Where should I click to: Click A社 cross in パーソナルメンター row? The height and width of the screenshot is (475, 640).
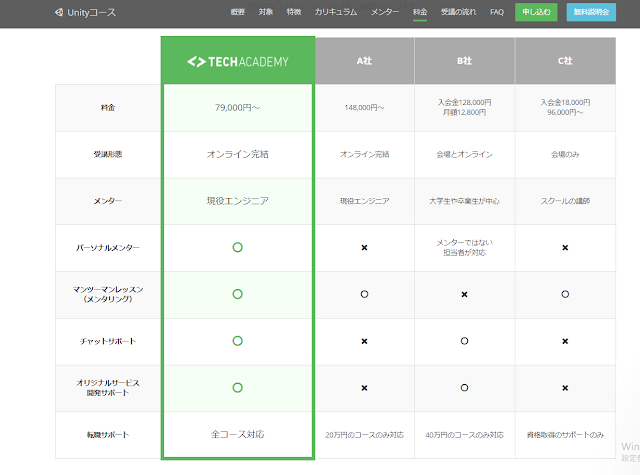click(364, 248)
